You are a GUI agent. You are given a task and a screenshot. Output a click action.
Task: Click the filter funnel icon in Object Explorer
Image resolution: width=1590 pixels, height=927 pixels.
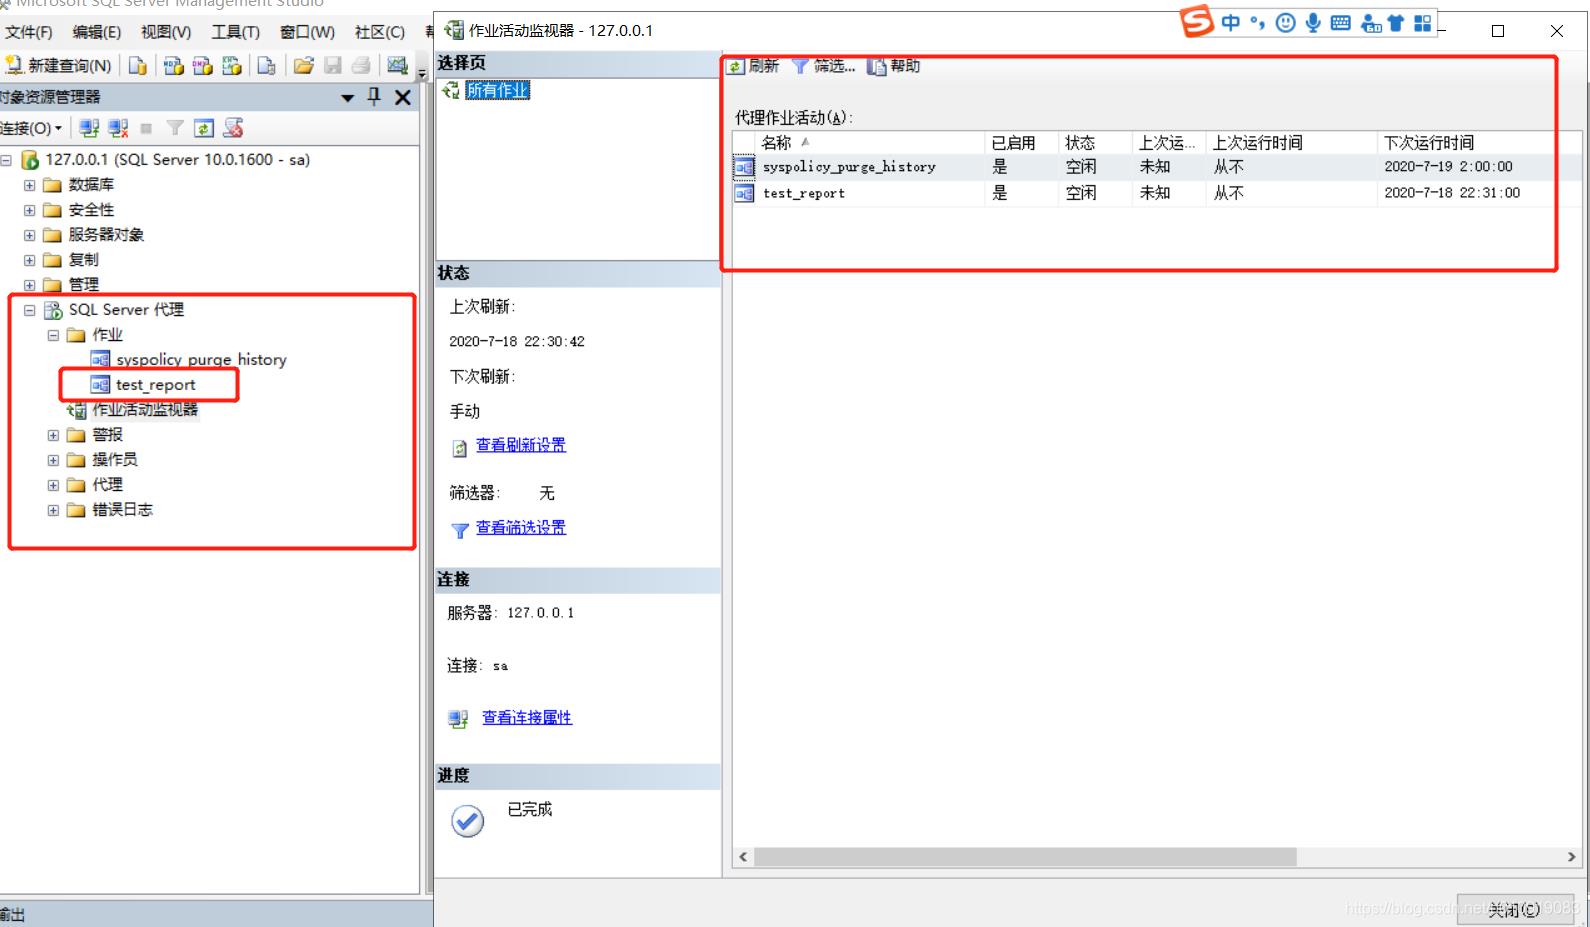[x=175, y=128]
